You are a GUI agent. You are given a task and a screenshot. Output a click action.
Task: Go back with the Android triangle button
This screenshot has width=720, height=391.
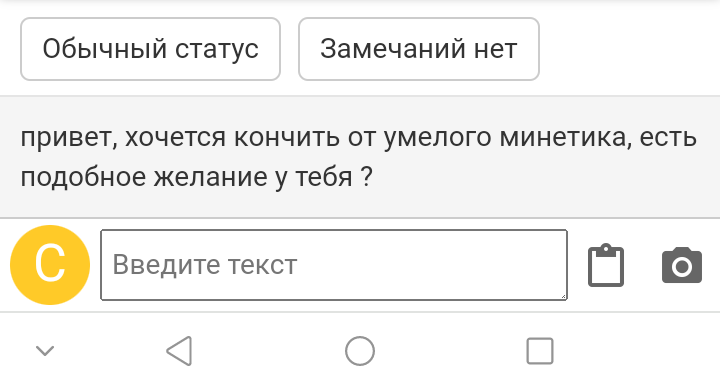[179, 351]
